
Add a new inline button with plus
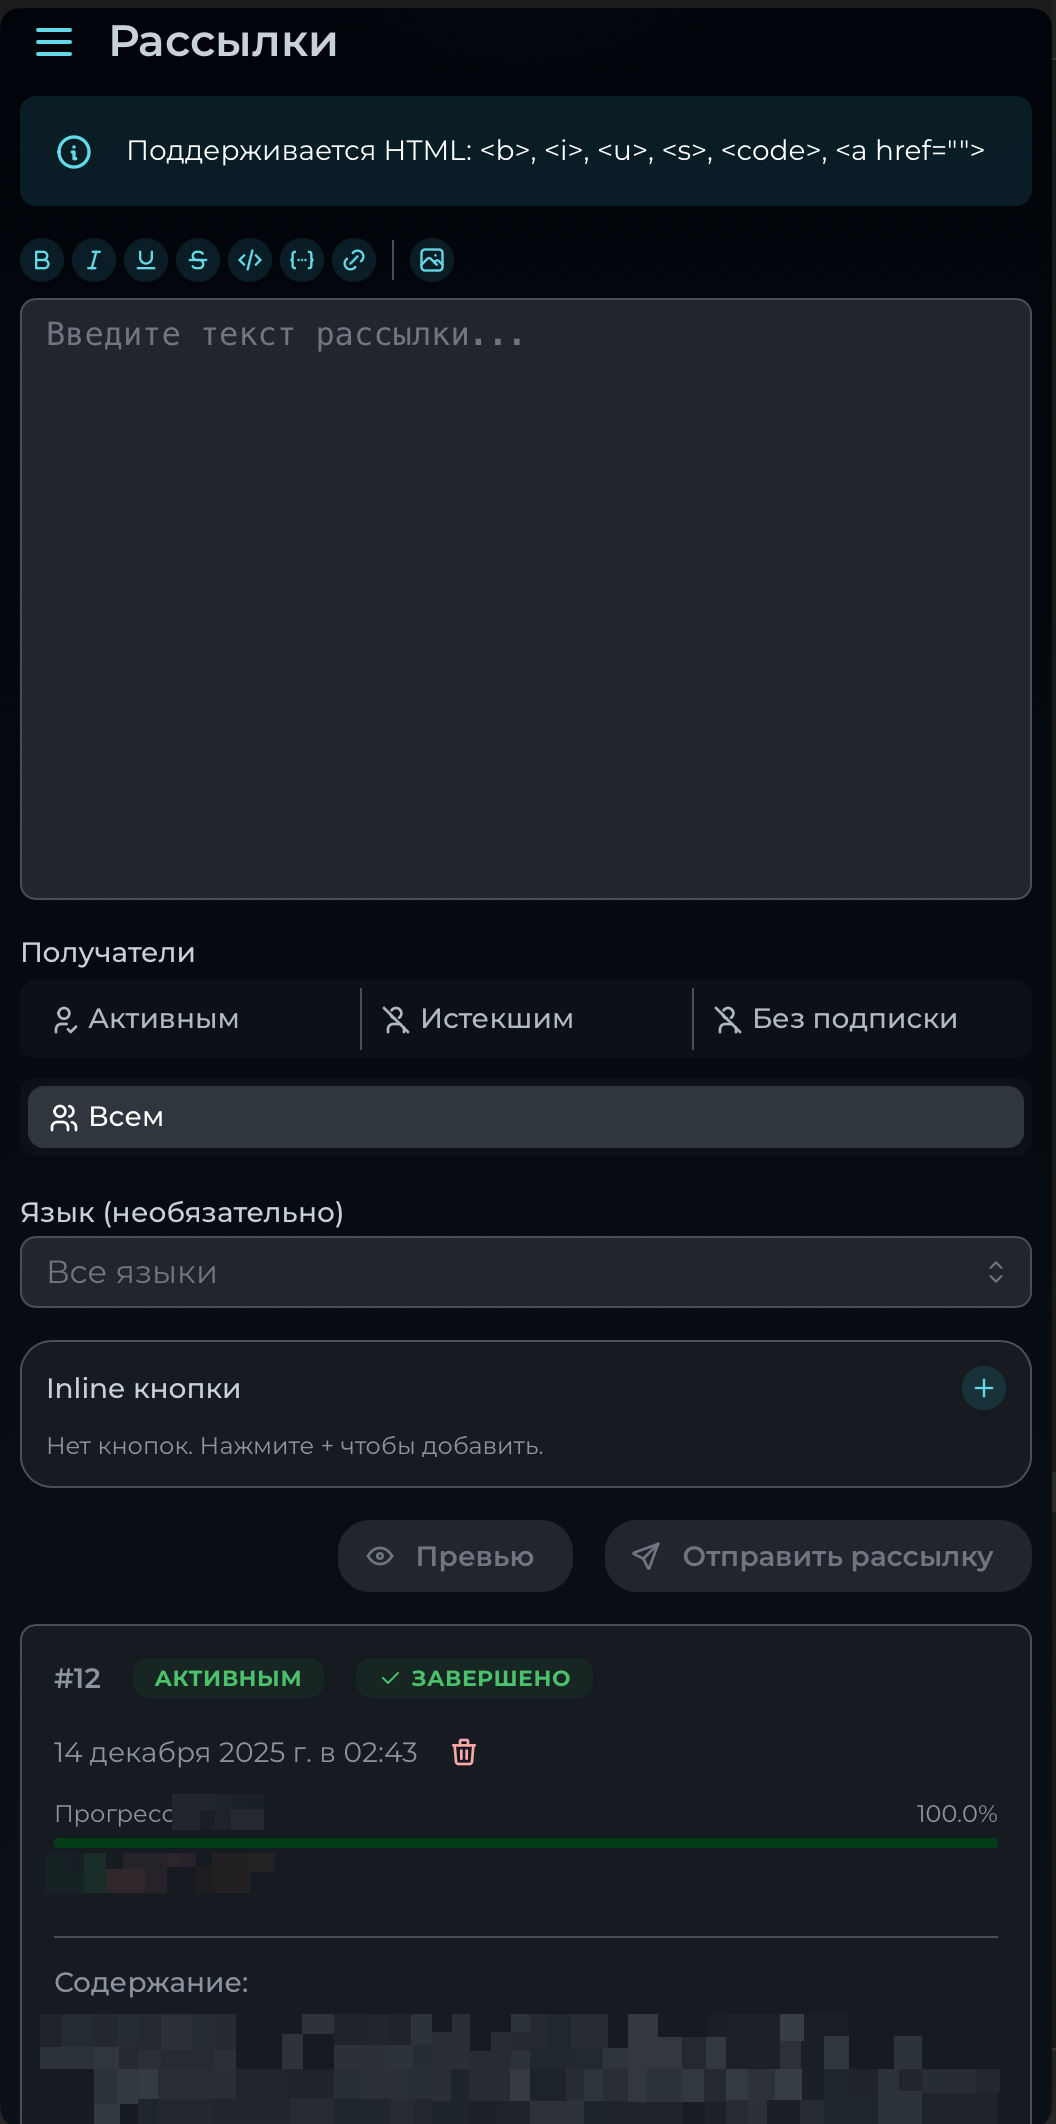point(983,1388)
